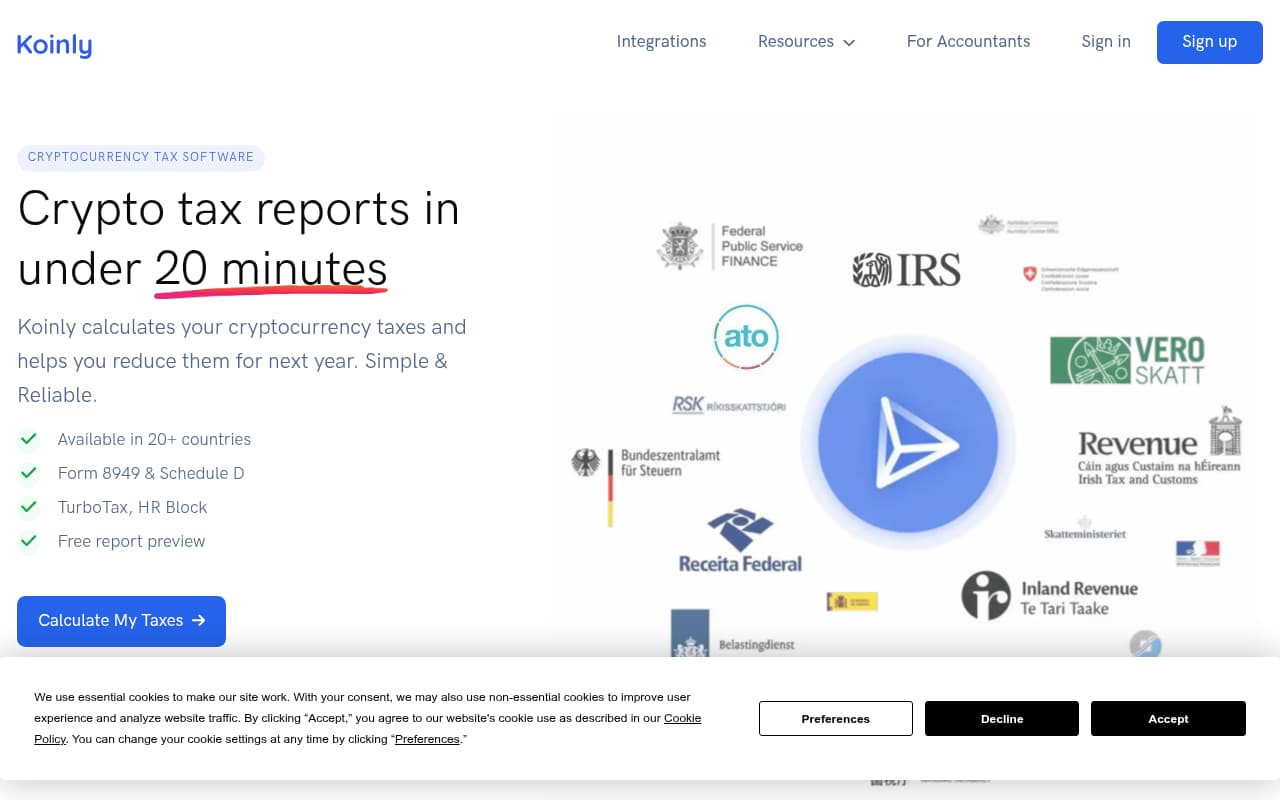The image size is (1280, 800).
Task: Click the Sign in link
Action: pyautogui.click(x=1106, y=41)
